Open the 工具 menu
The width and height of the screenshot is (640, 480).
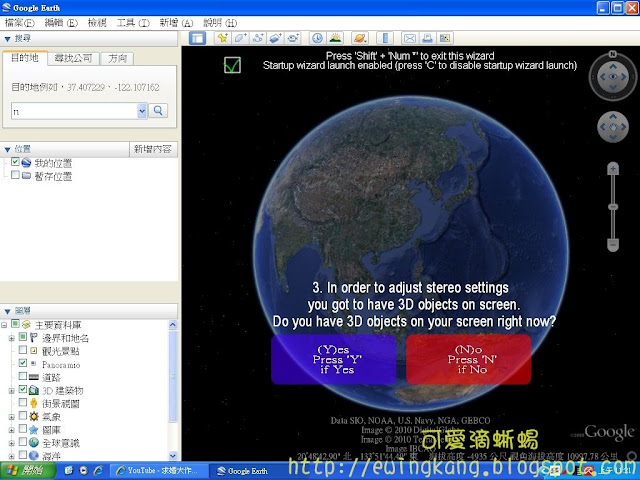(x=133, y=23)
